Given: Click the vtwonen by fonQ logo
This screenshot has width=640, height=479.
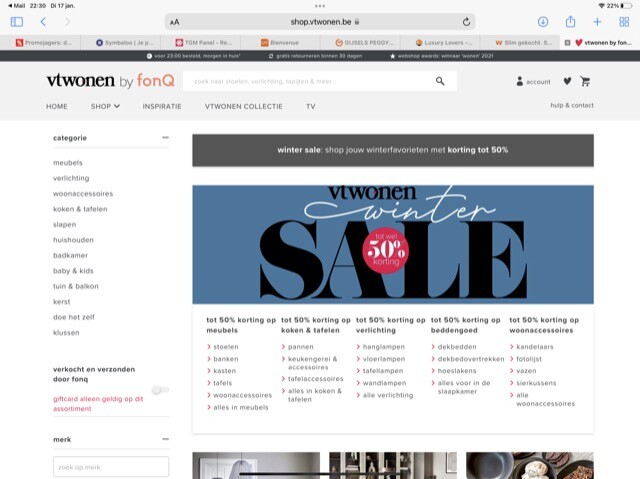Looking at the screenshot, I should point(111,80).
